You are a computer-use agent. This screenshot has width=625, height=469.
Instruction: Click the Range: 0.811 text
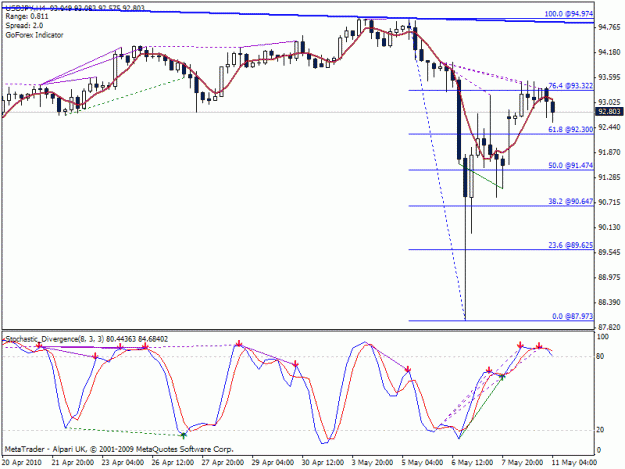(27, 17)
